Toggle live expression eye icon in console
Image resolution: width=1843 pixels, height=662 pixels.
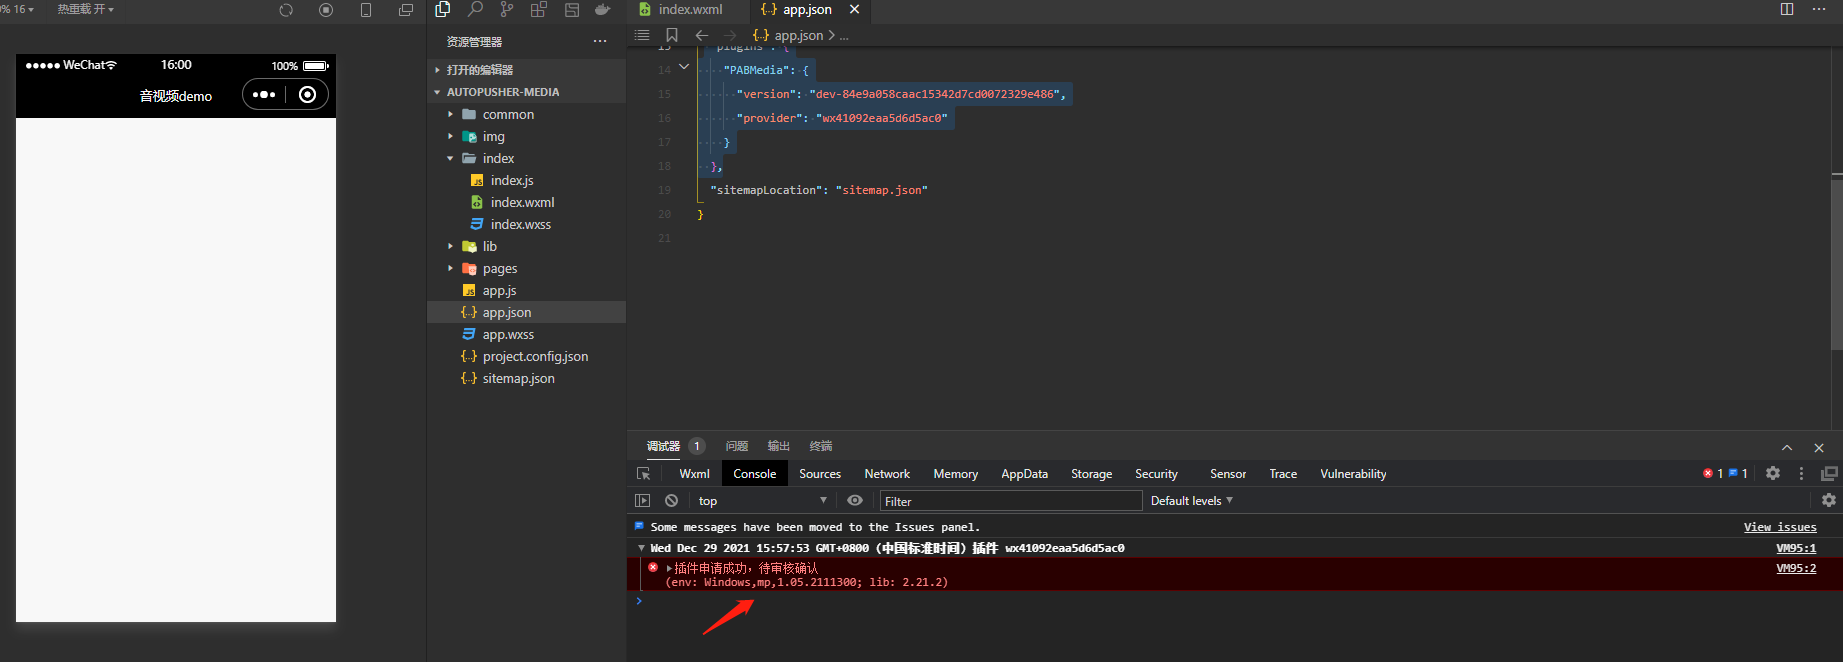855,500
